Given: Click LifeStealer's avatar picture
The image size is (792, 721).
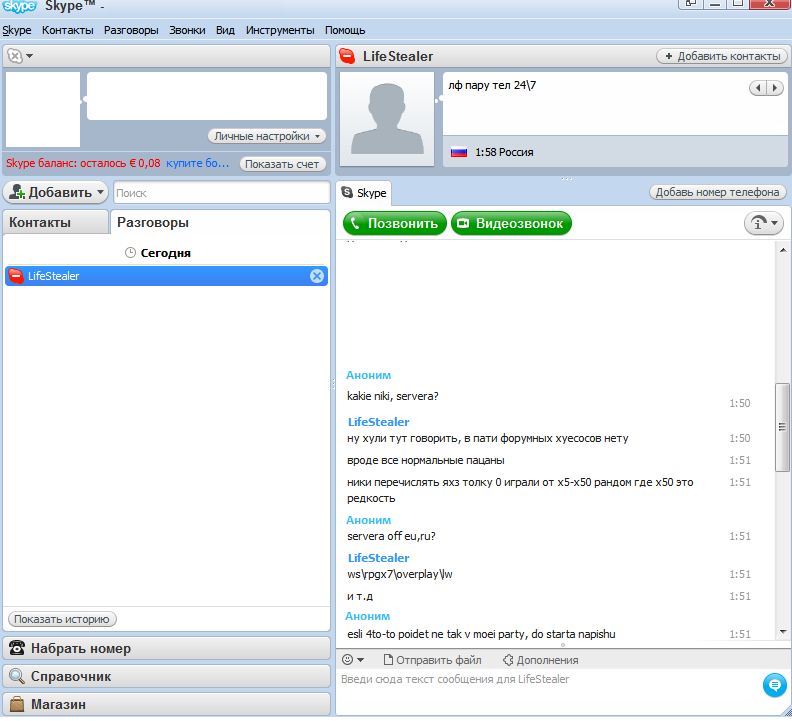Looking at the screenshot, I should [387, 119].
